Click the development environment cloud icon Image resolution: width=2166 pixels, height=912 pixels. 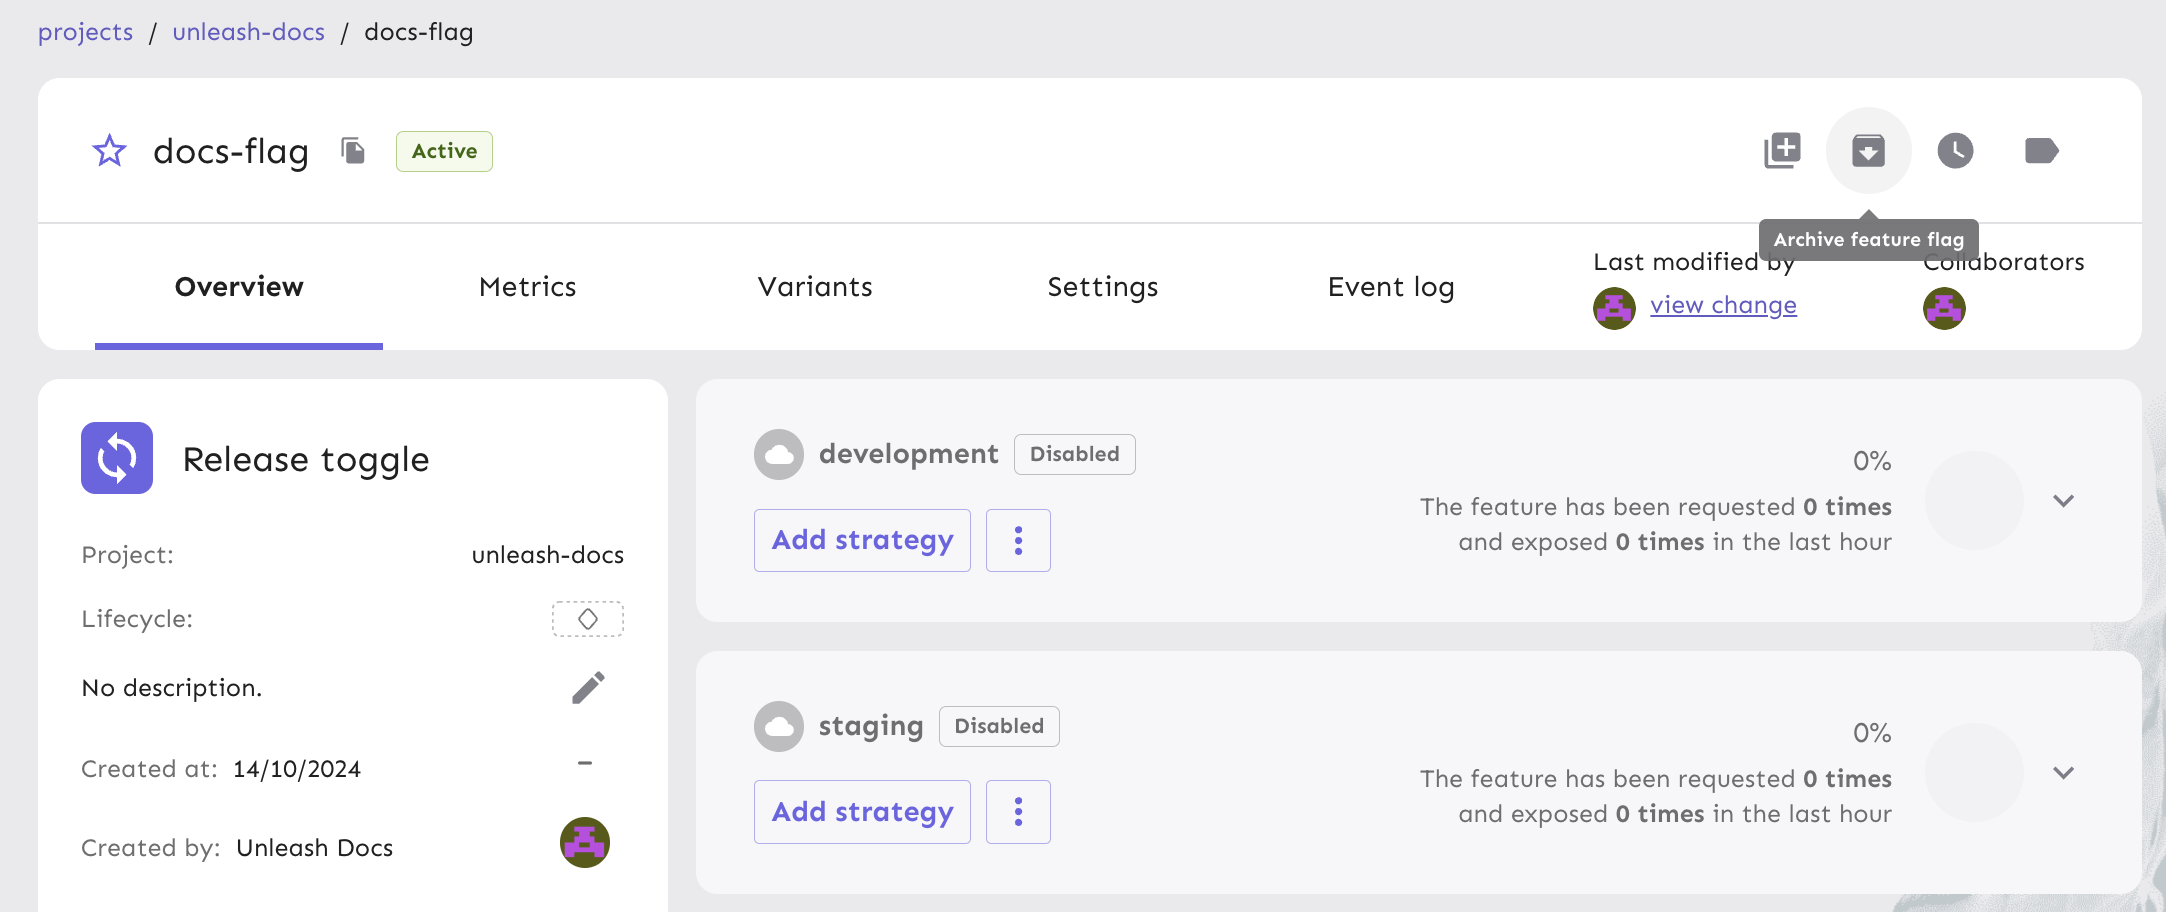[x=779, y=454]
